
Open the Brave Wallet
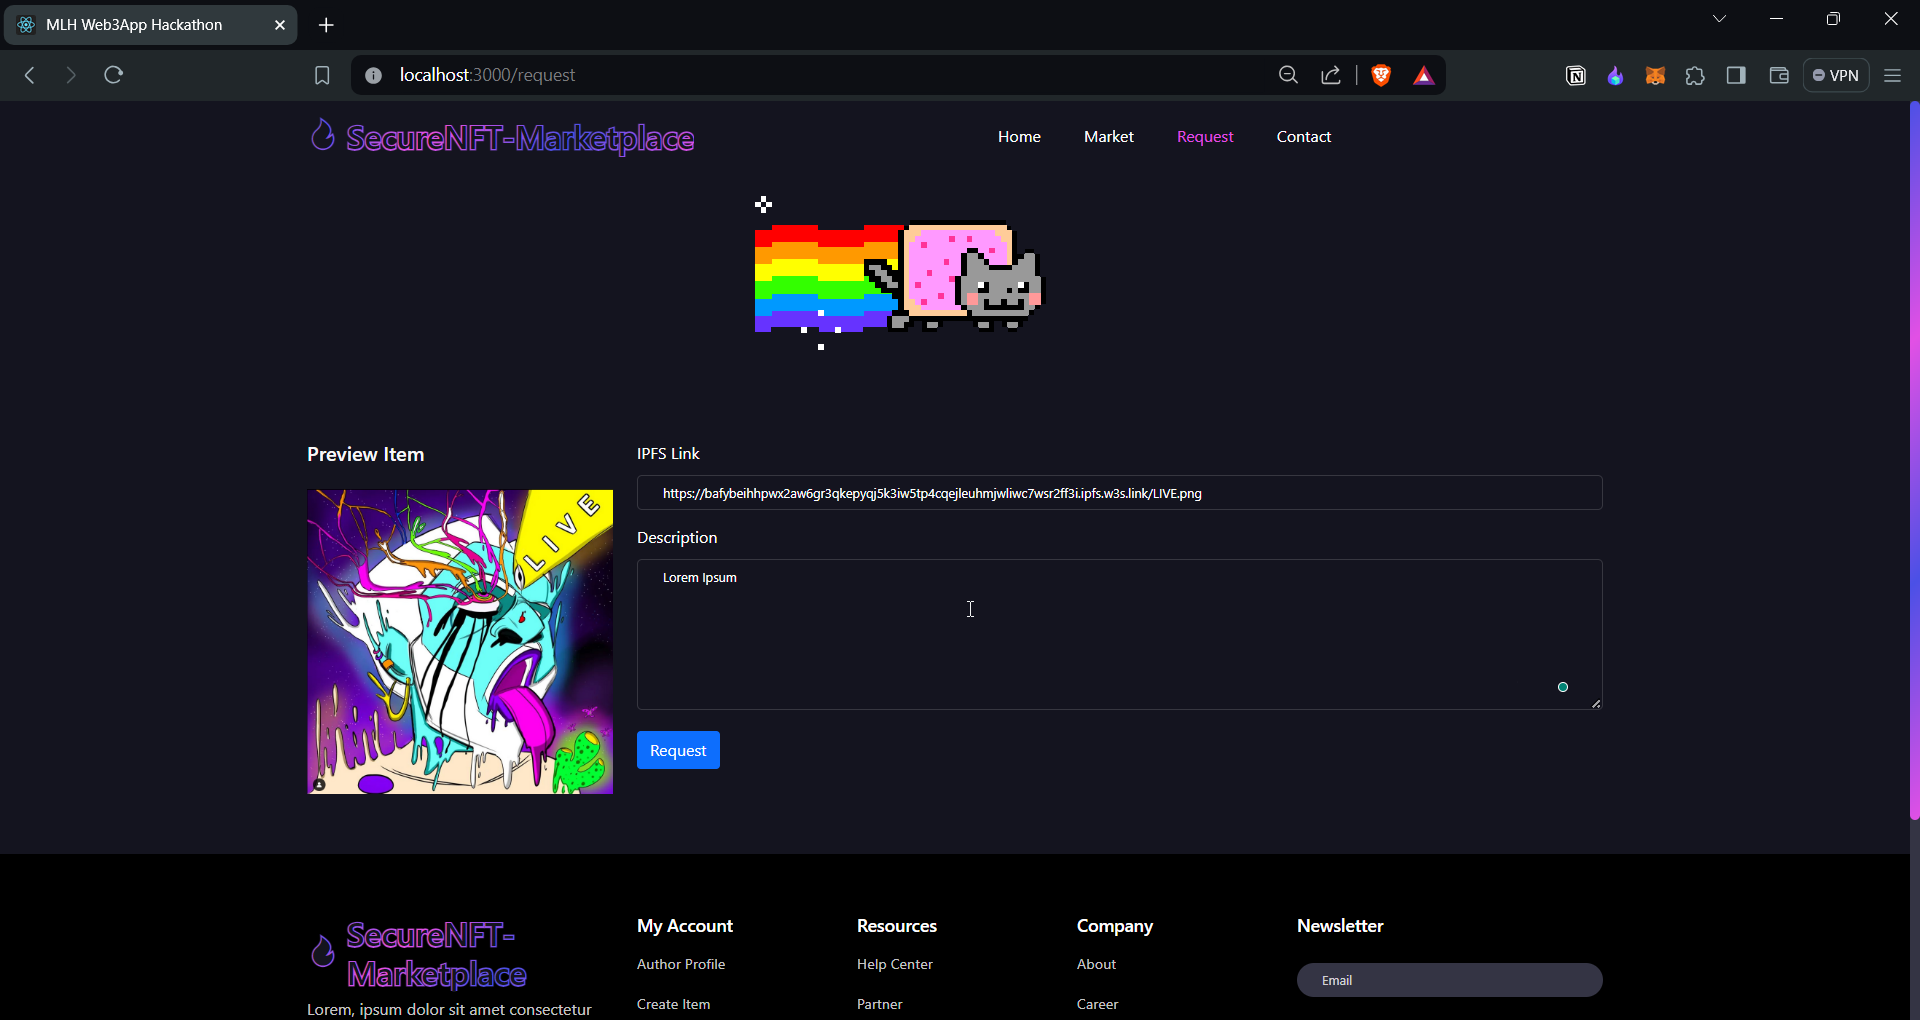(1778, 75)
